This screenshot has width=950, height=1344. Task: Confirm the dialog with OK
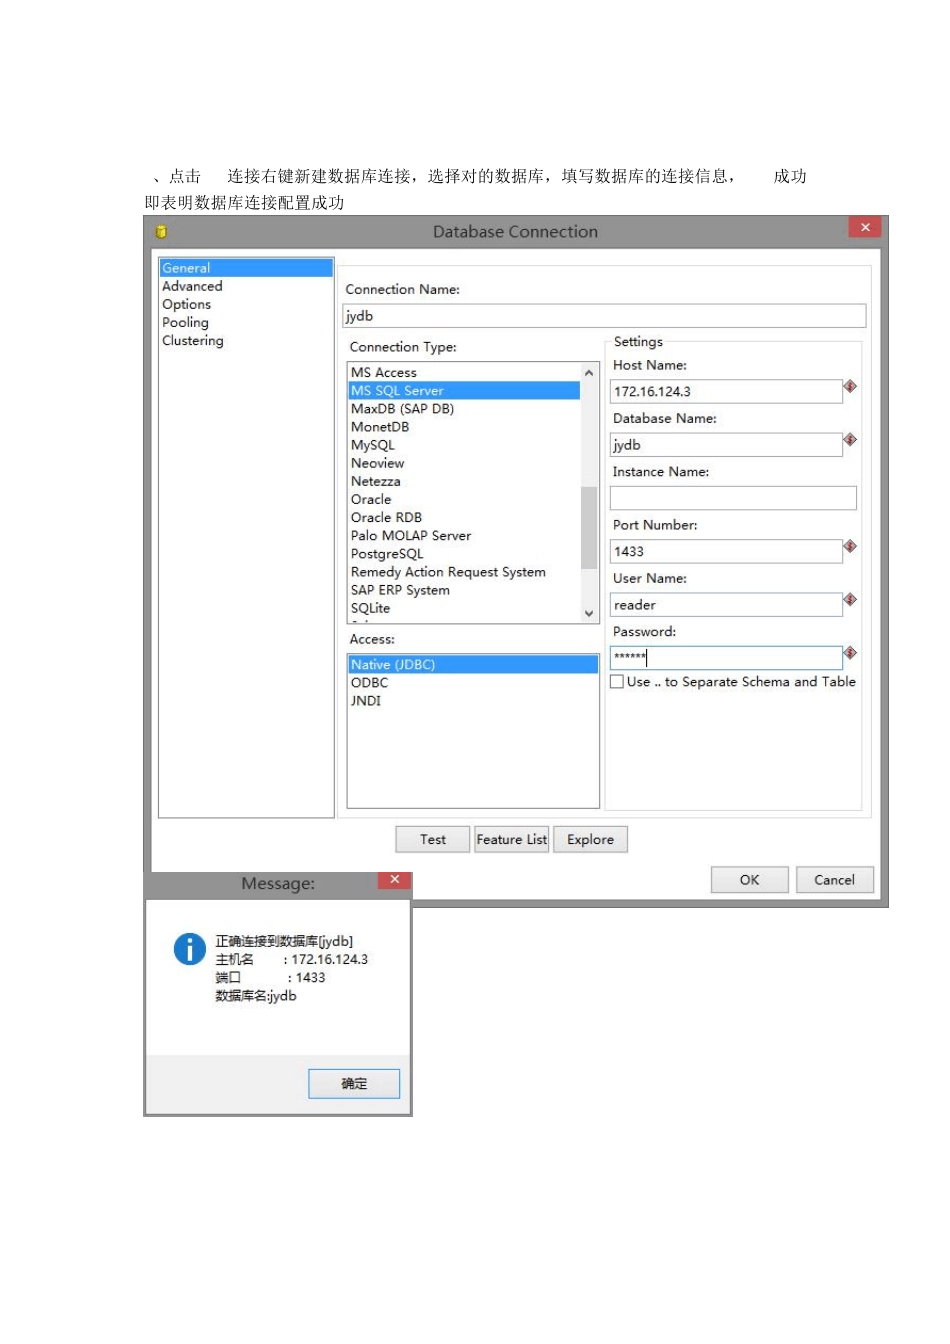(x=750, y=880)
